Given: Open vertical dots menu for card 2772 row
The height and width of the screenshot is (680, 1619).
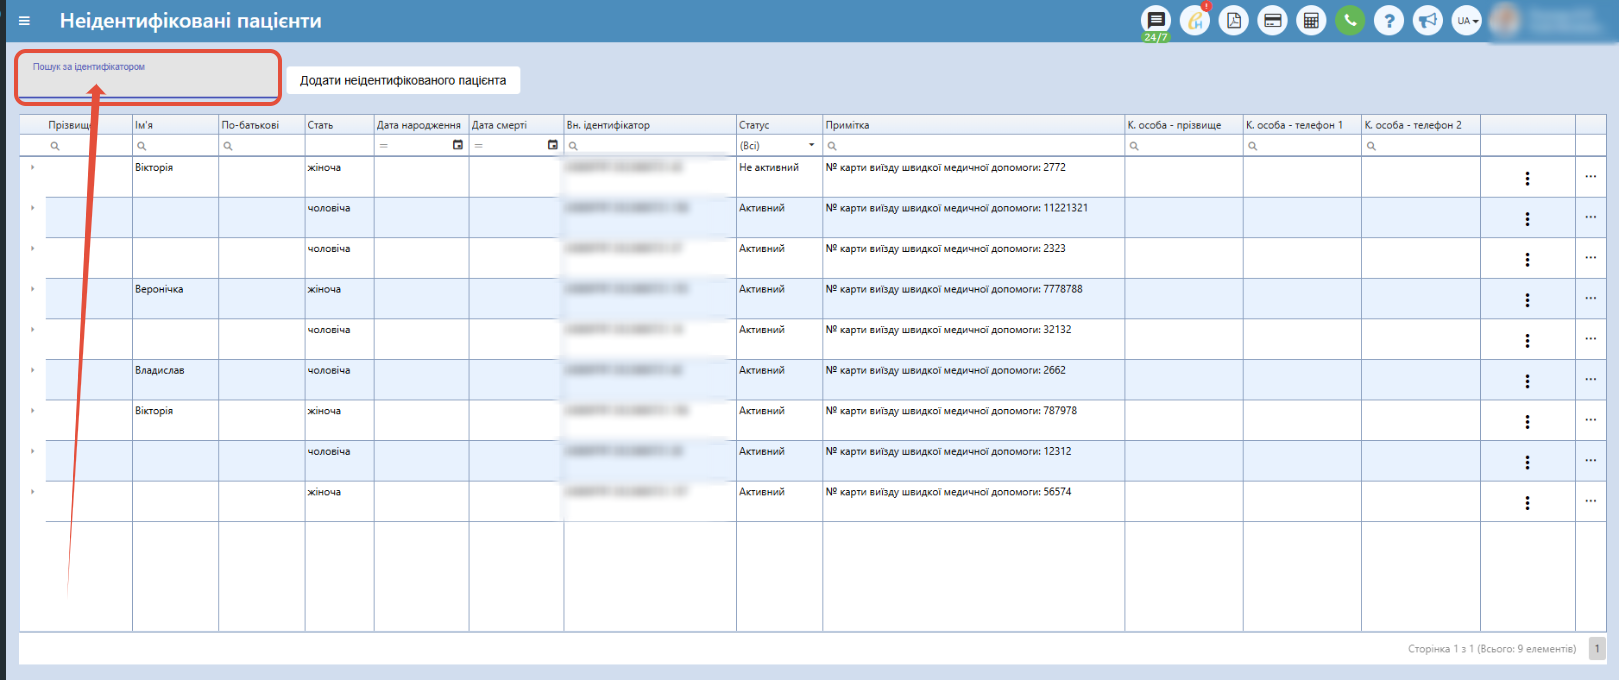Looking at the screenshot, I should (x=1527, y=178).
